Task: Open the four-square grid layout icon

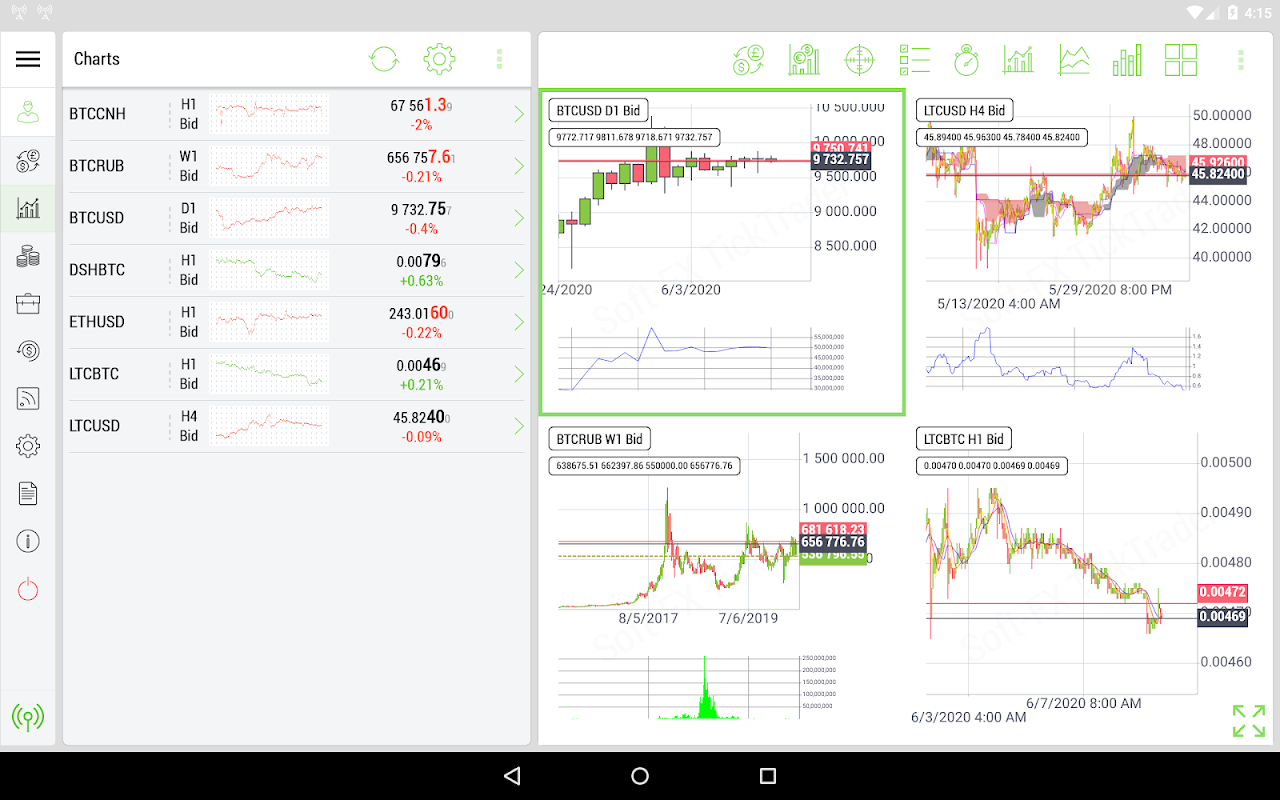Action: pyautogui.click(x=1181, y=59)
